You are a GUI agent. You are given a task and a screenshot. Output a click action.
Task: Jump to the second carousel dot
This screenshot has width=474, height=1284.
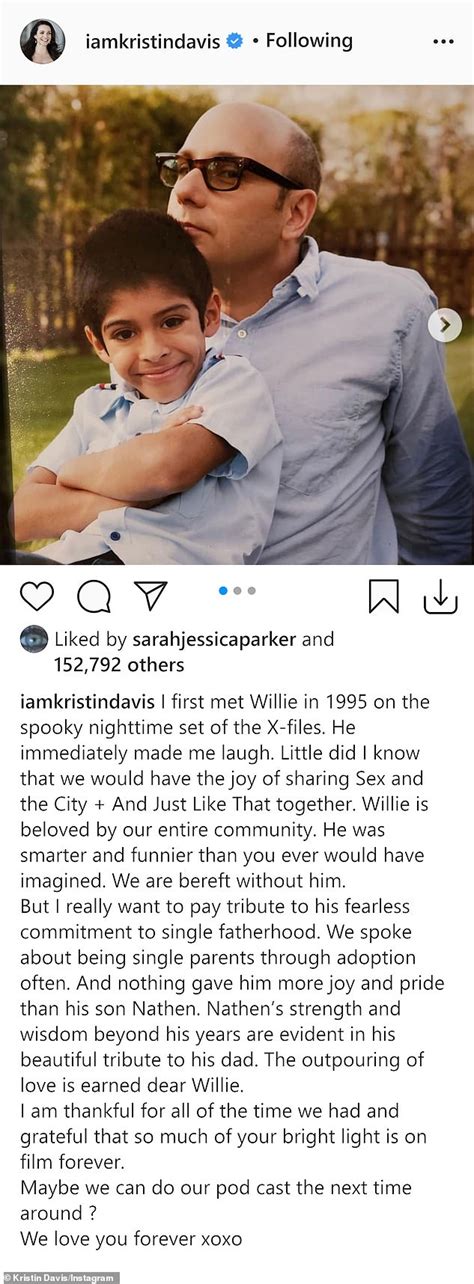[237, 590]
